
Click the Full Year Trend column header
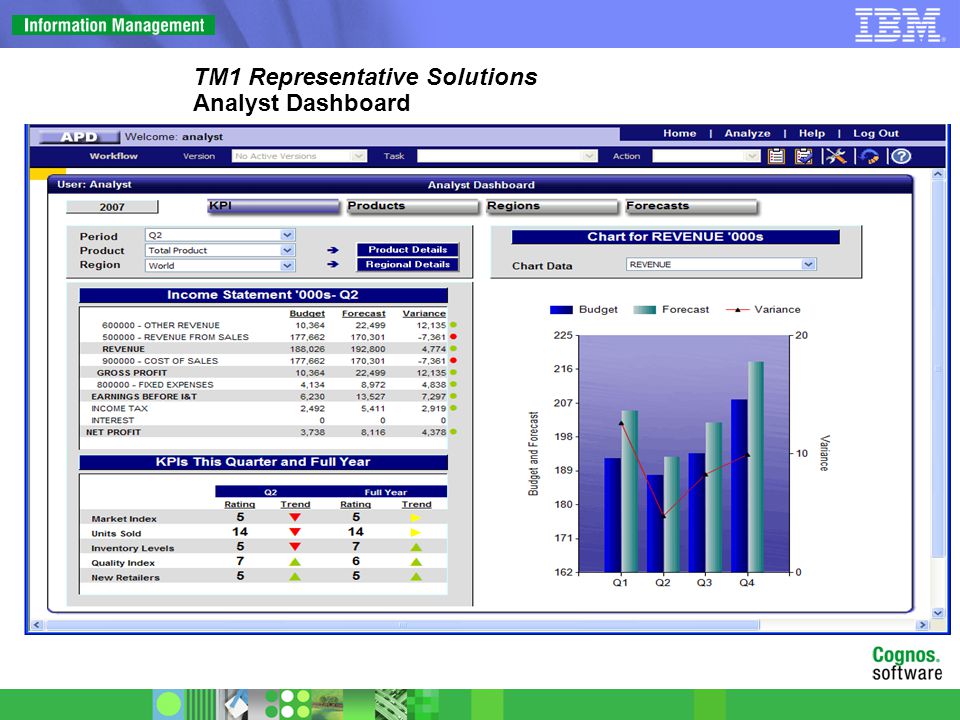(x=416, y=504)
